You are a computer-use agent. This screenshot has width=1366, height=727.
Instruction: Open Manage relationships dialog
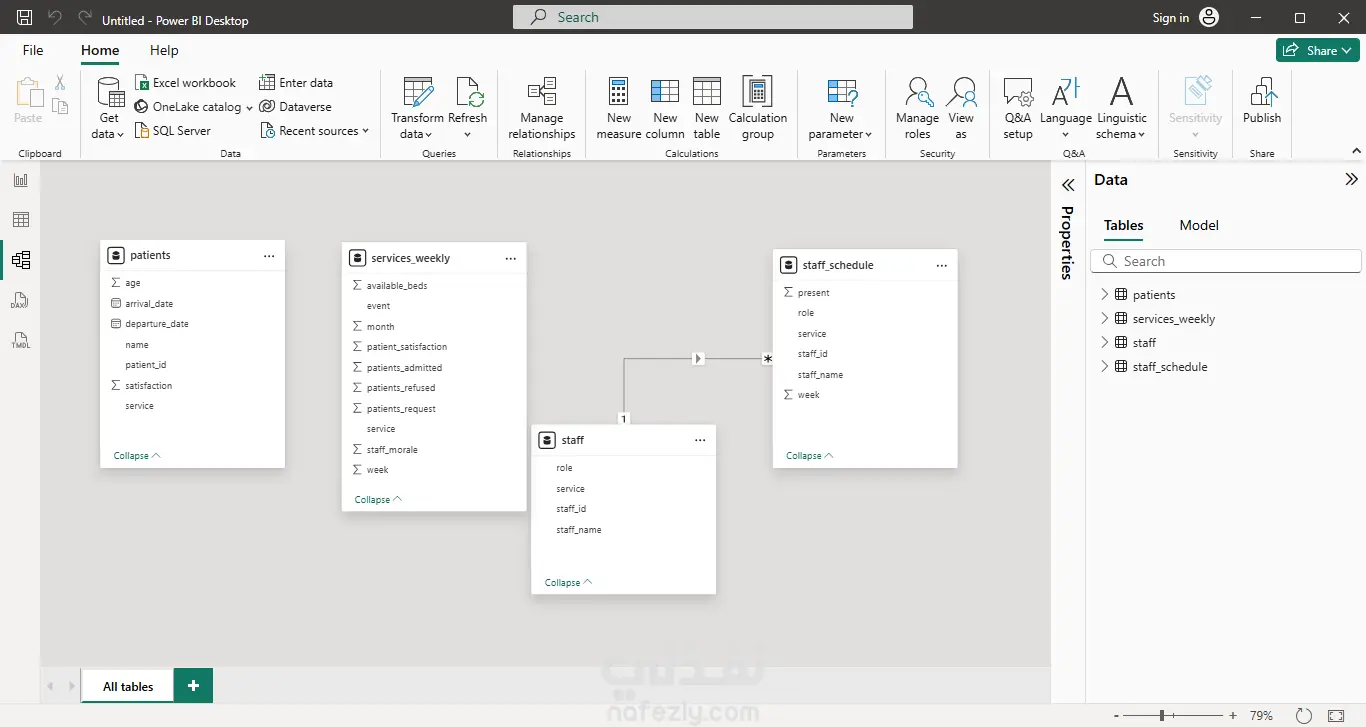542,108
